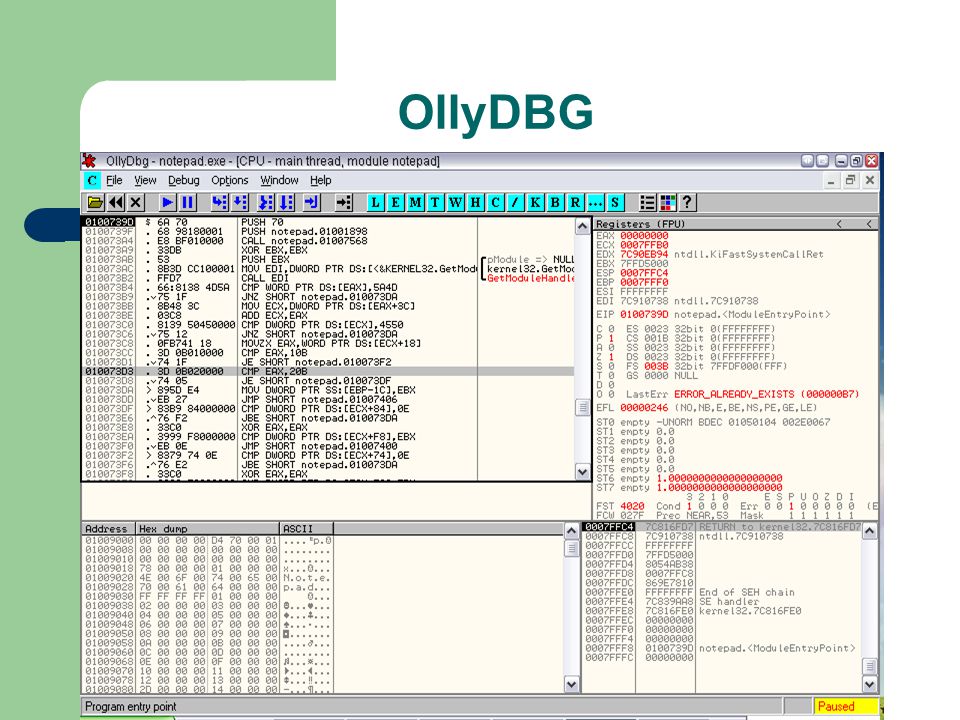
Task: Click ESP register value 0007FFC4
Action: tap(644, 273)
